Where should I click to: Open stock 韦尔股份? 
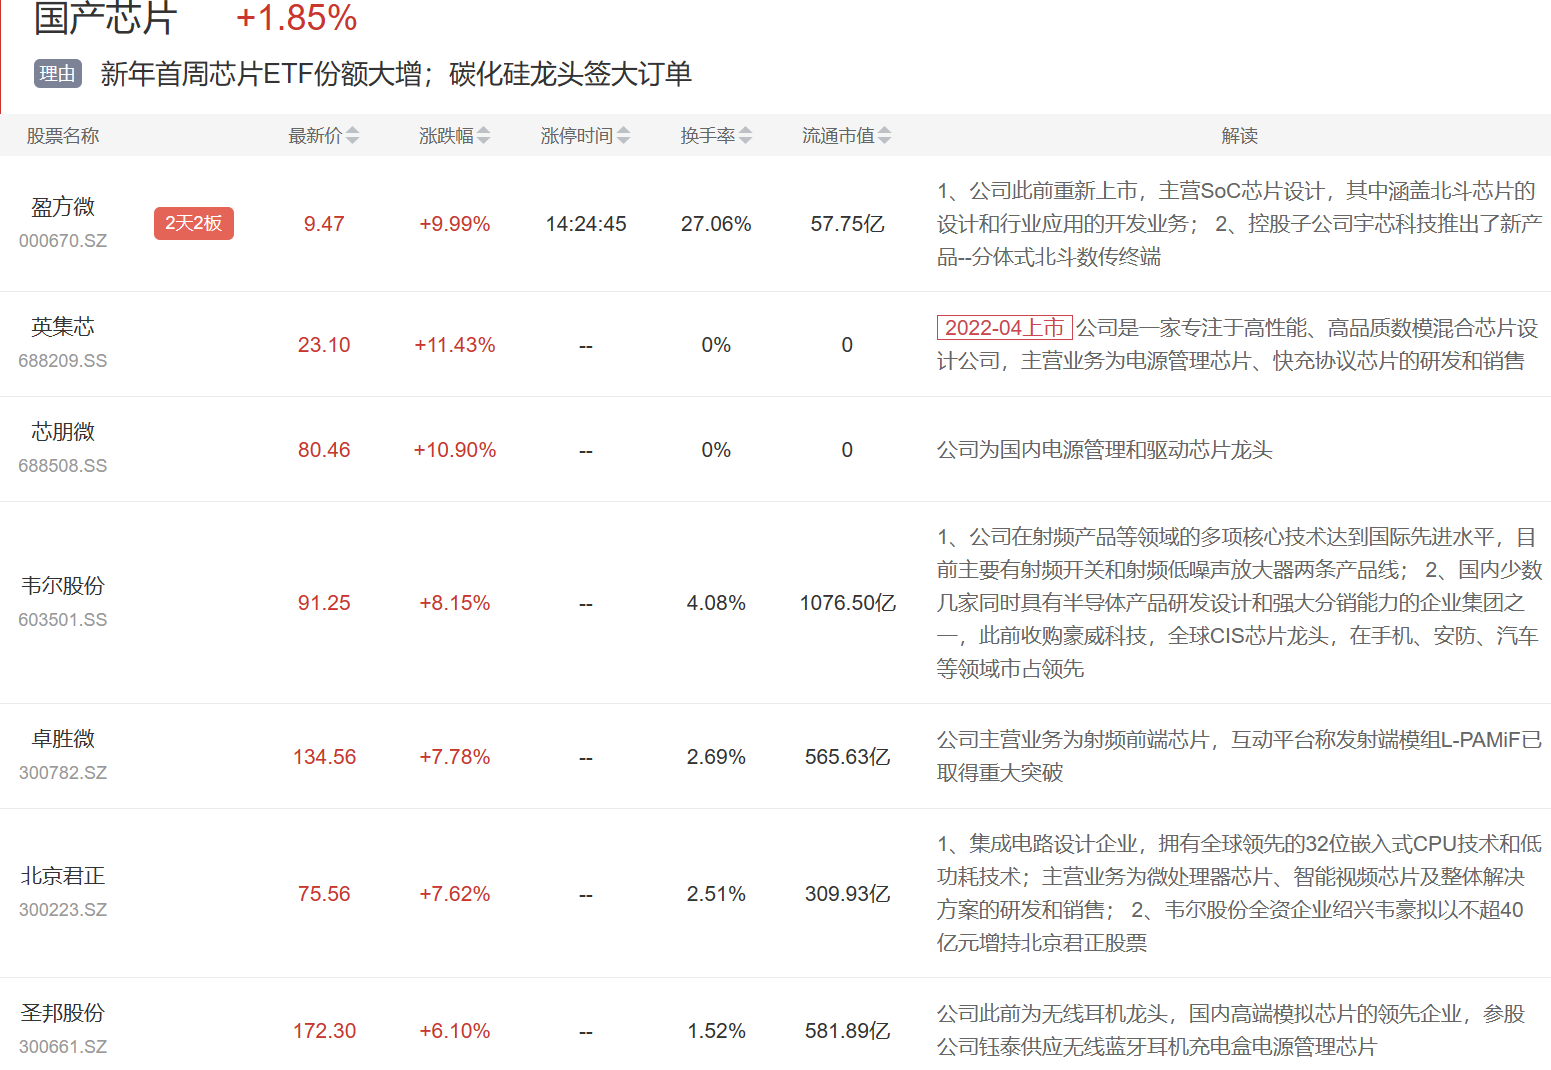(63, 586)
